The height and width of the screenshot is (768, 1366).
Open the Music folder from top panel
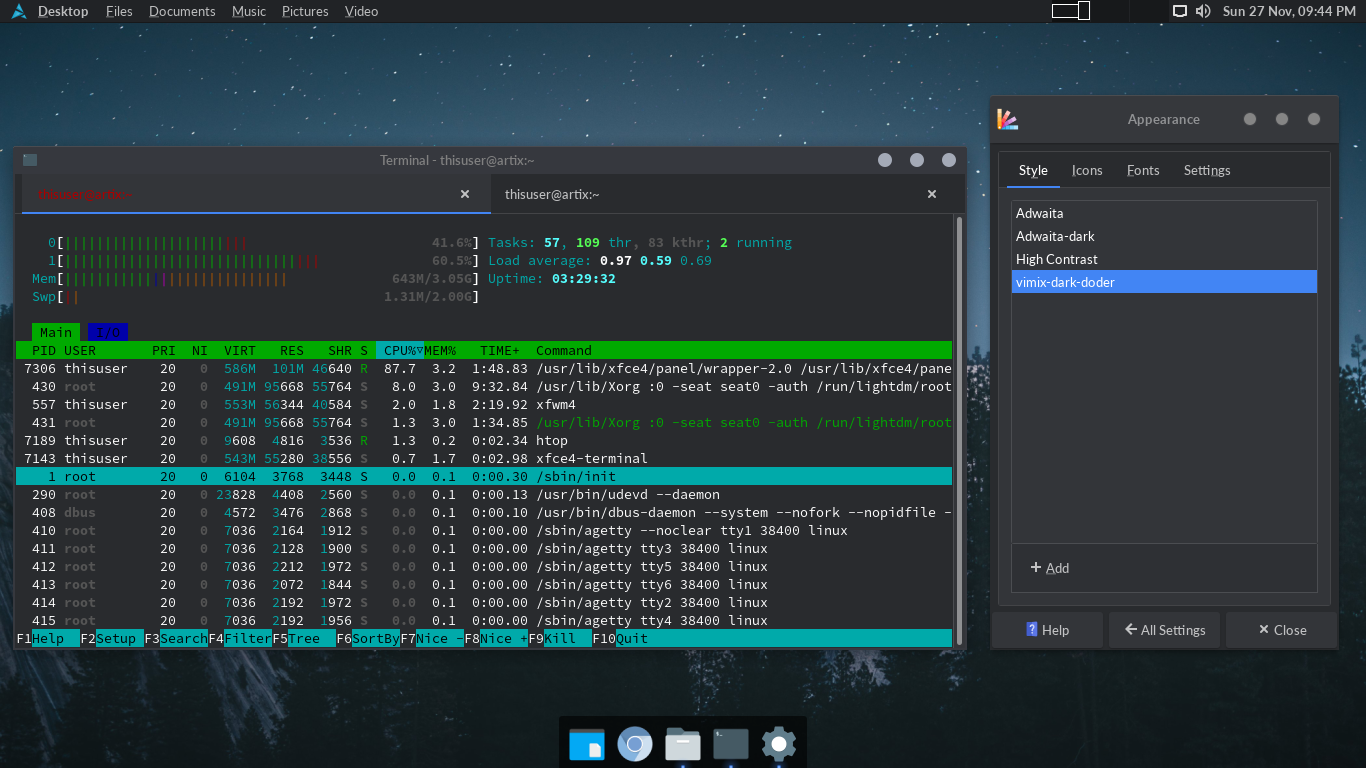249,11
